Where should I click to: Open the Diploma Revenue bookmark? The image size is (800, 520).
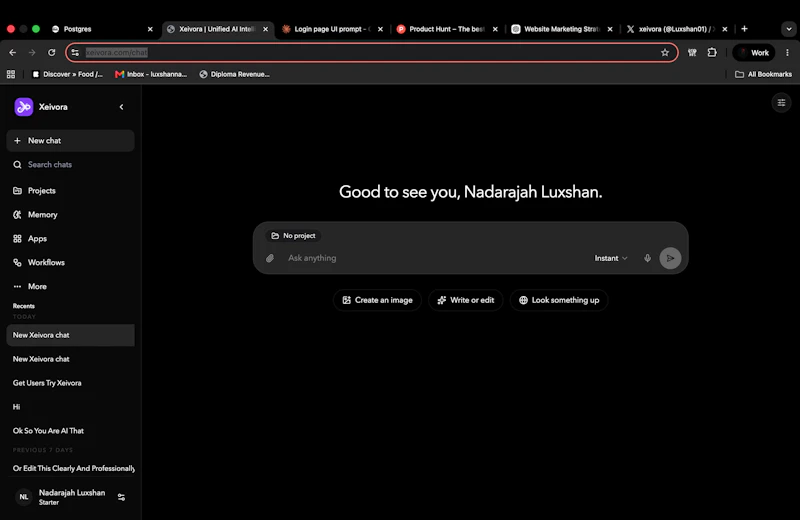(x=235, y=74)
